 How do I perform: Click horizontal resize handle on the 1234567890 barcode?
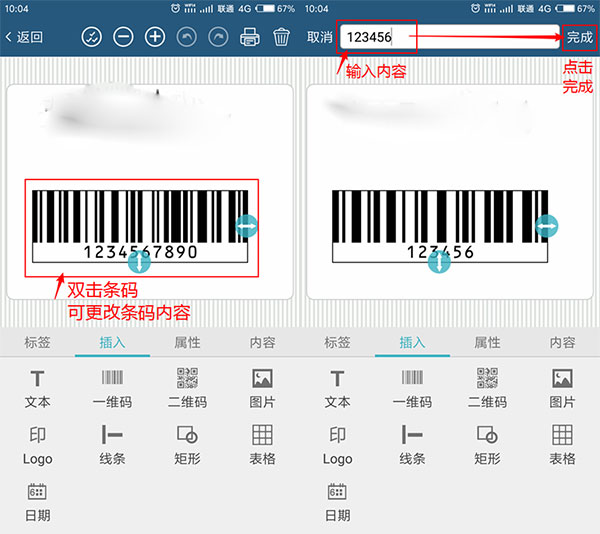(x=248, y=226)
